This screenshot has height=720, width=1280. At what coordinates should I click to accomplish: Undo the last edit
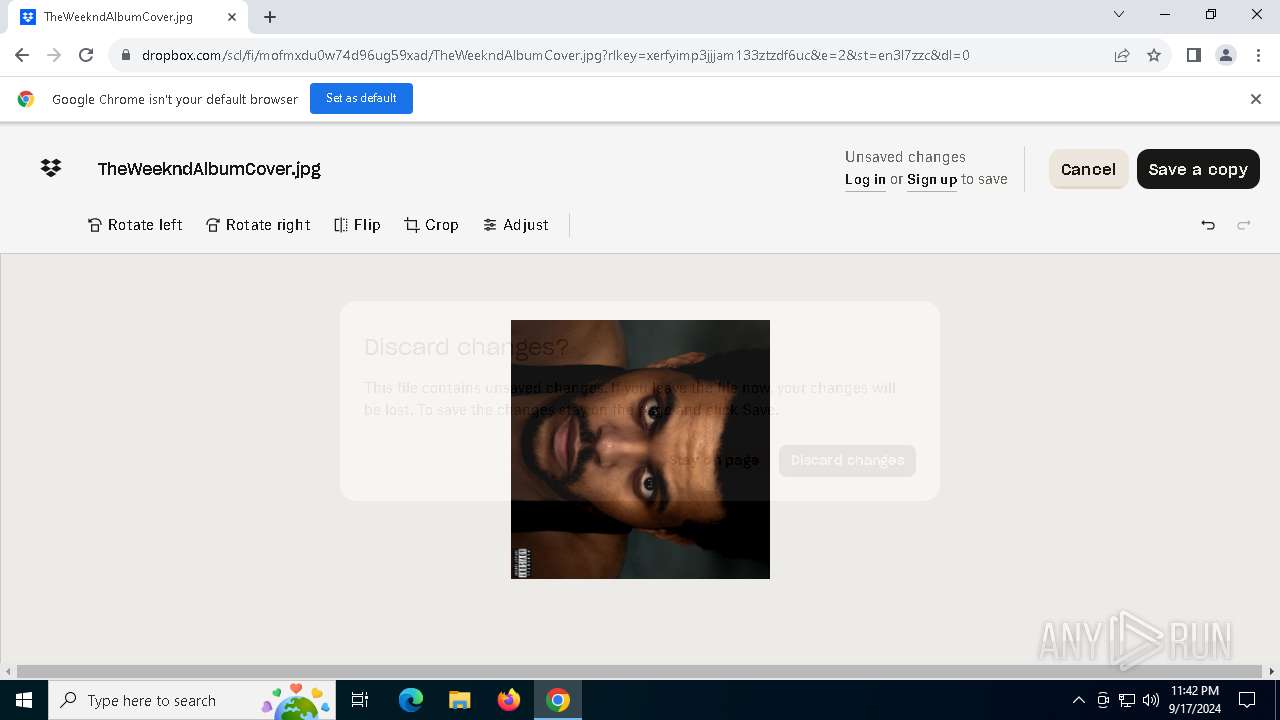click(1208, 225)
